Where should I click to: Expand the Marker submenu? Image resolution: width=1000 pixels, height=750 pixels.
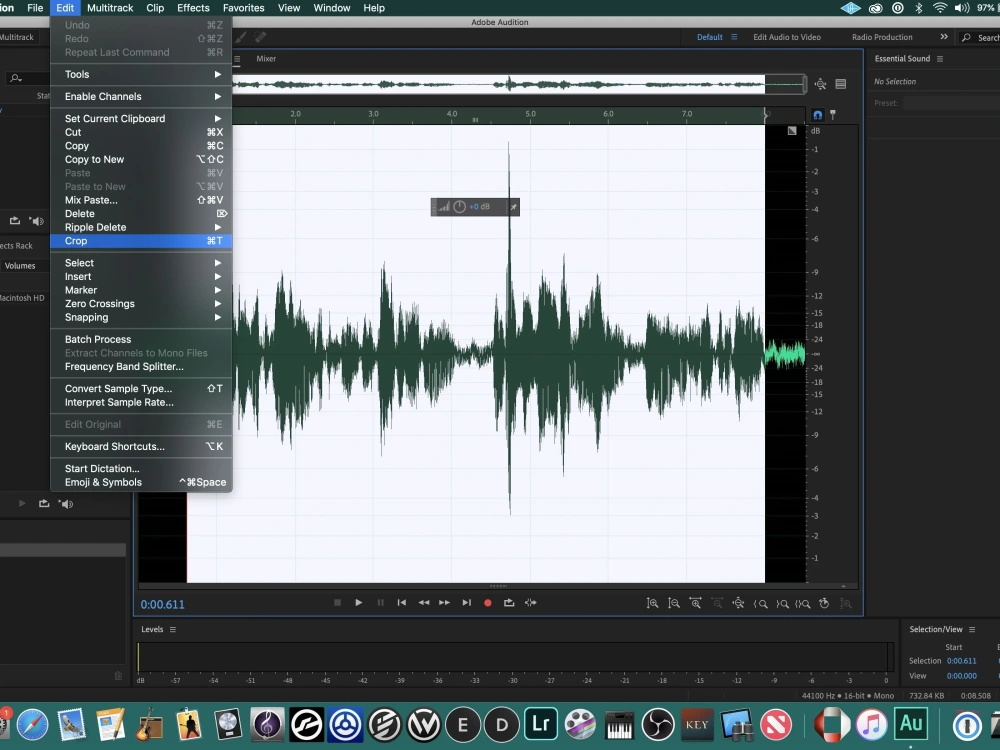pyautogui.click(x=141, y=290)
